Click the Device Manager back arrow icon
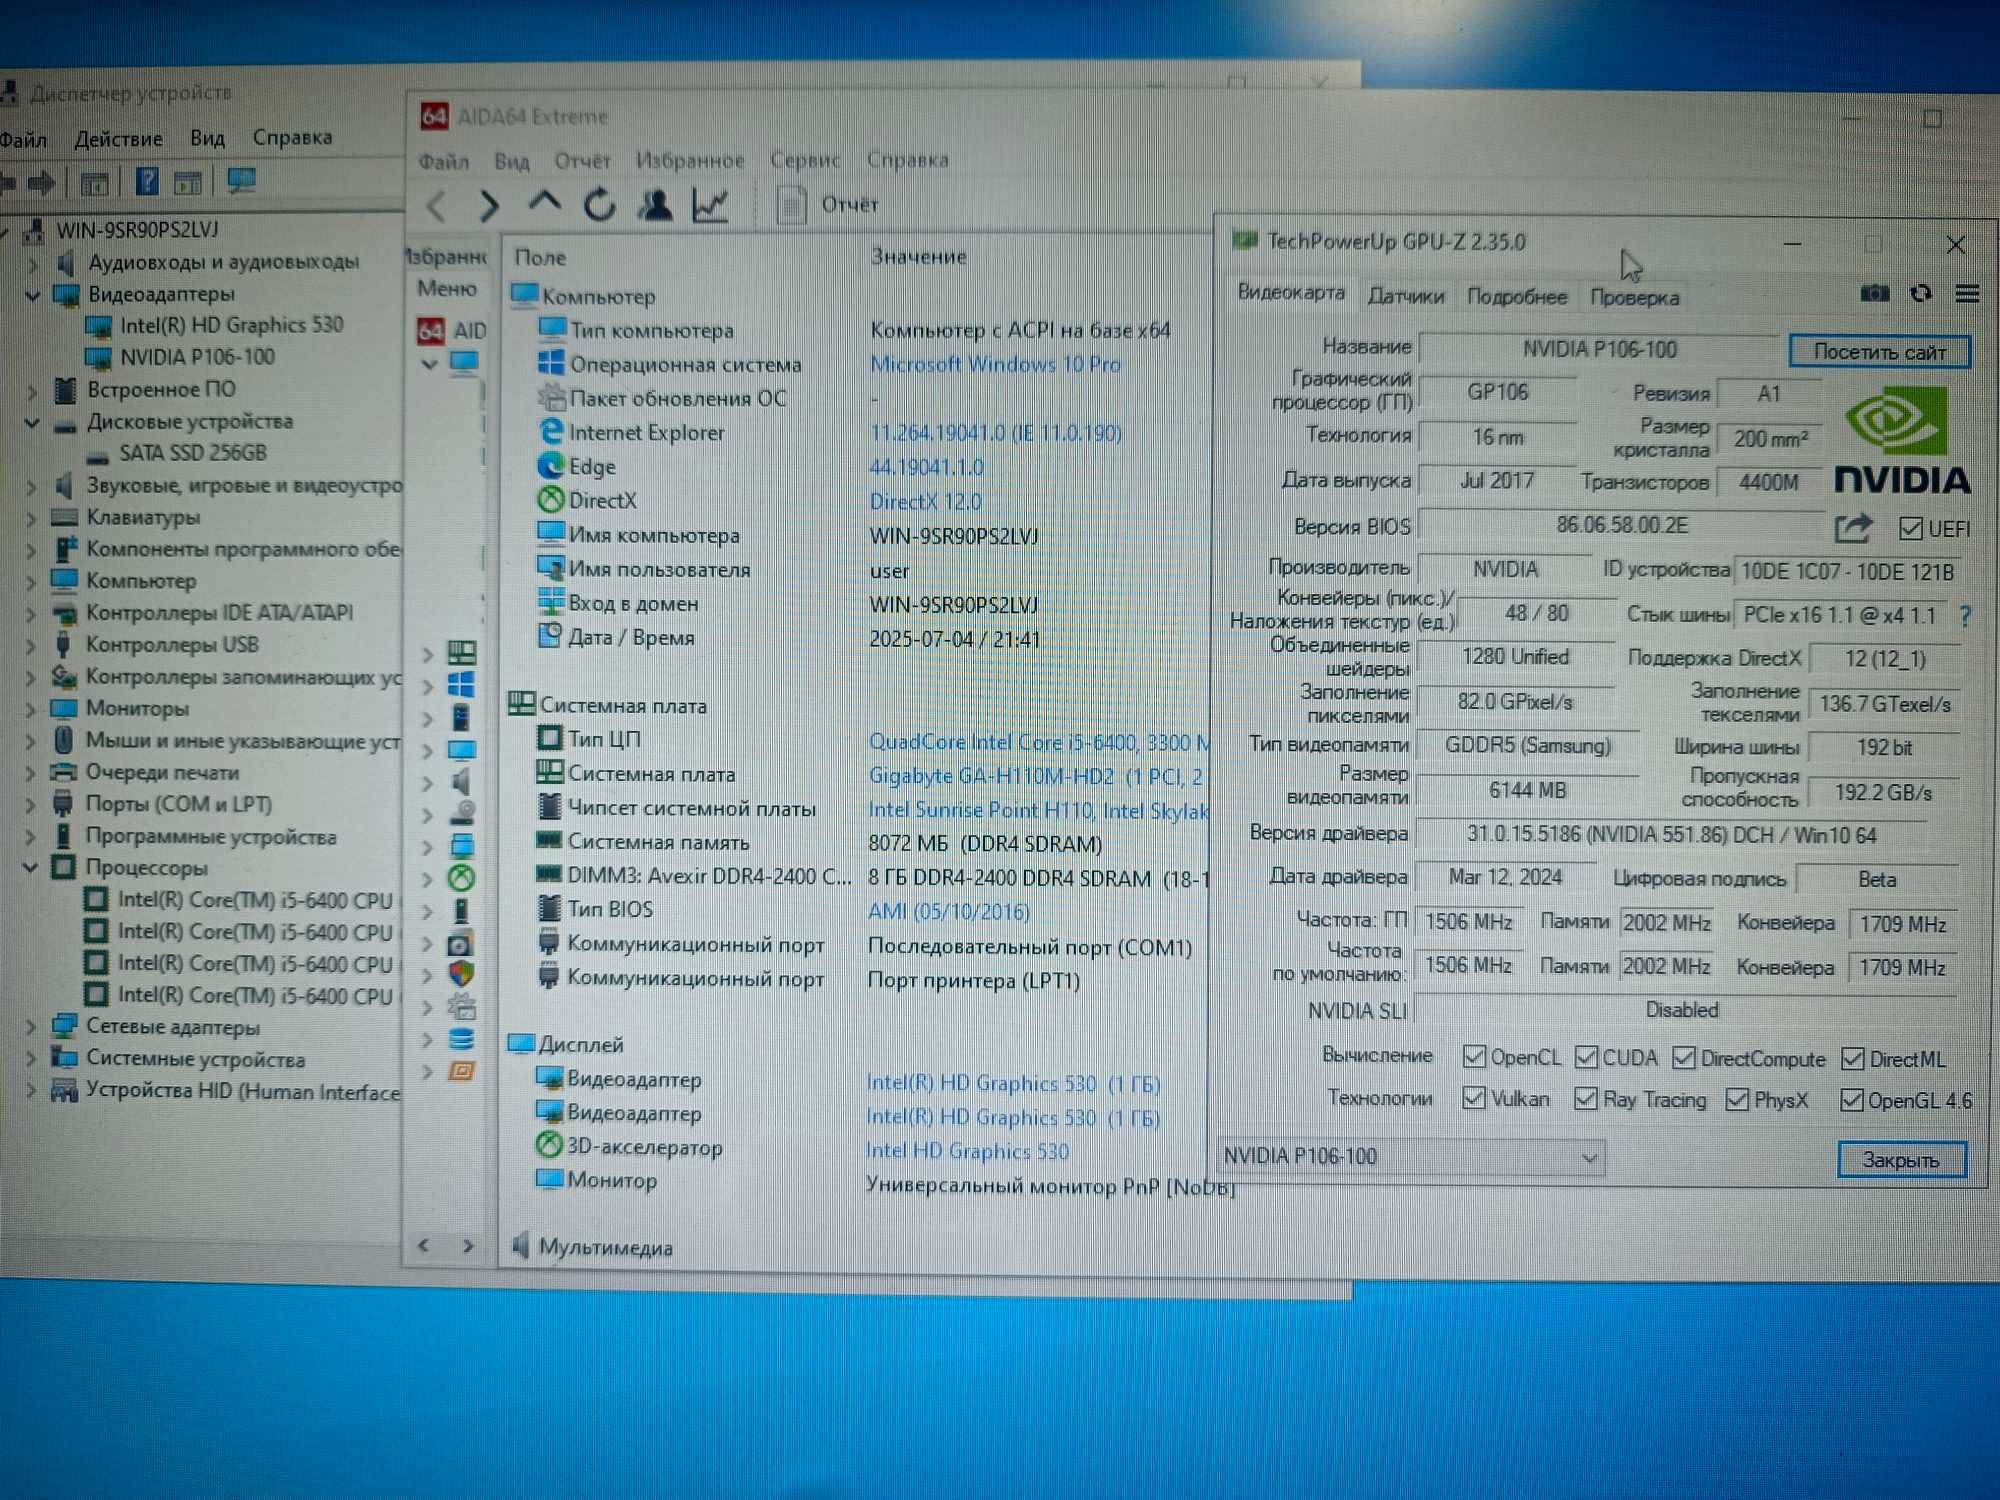This screenshot has height=1500, width=2000. [x=9, y=182]
